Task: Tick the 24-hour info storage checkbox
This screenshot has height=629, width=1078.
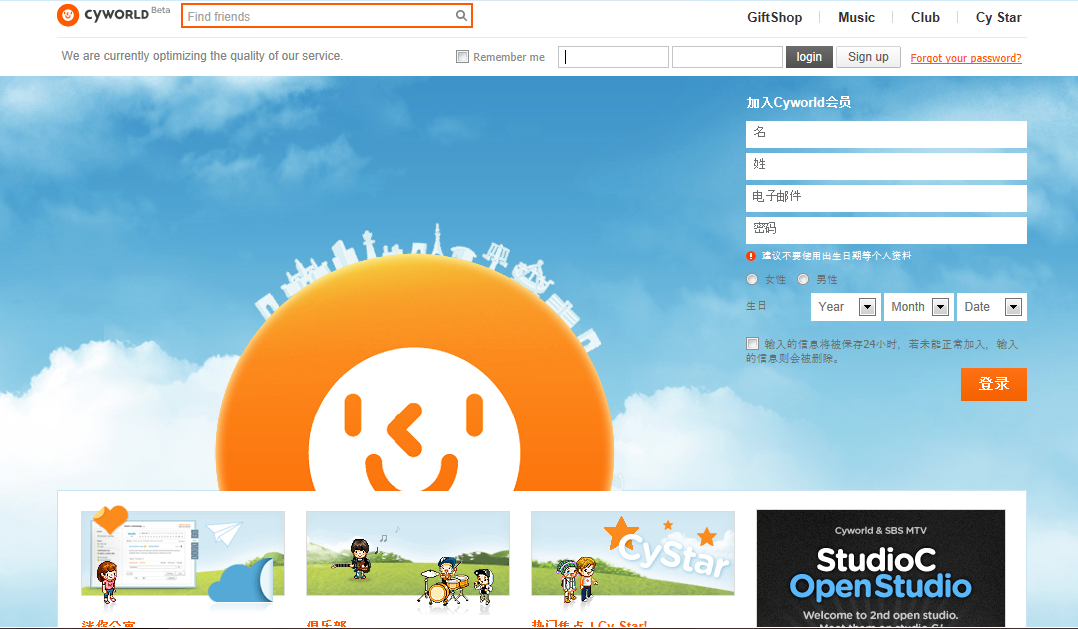Action: pos(752,344)
